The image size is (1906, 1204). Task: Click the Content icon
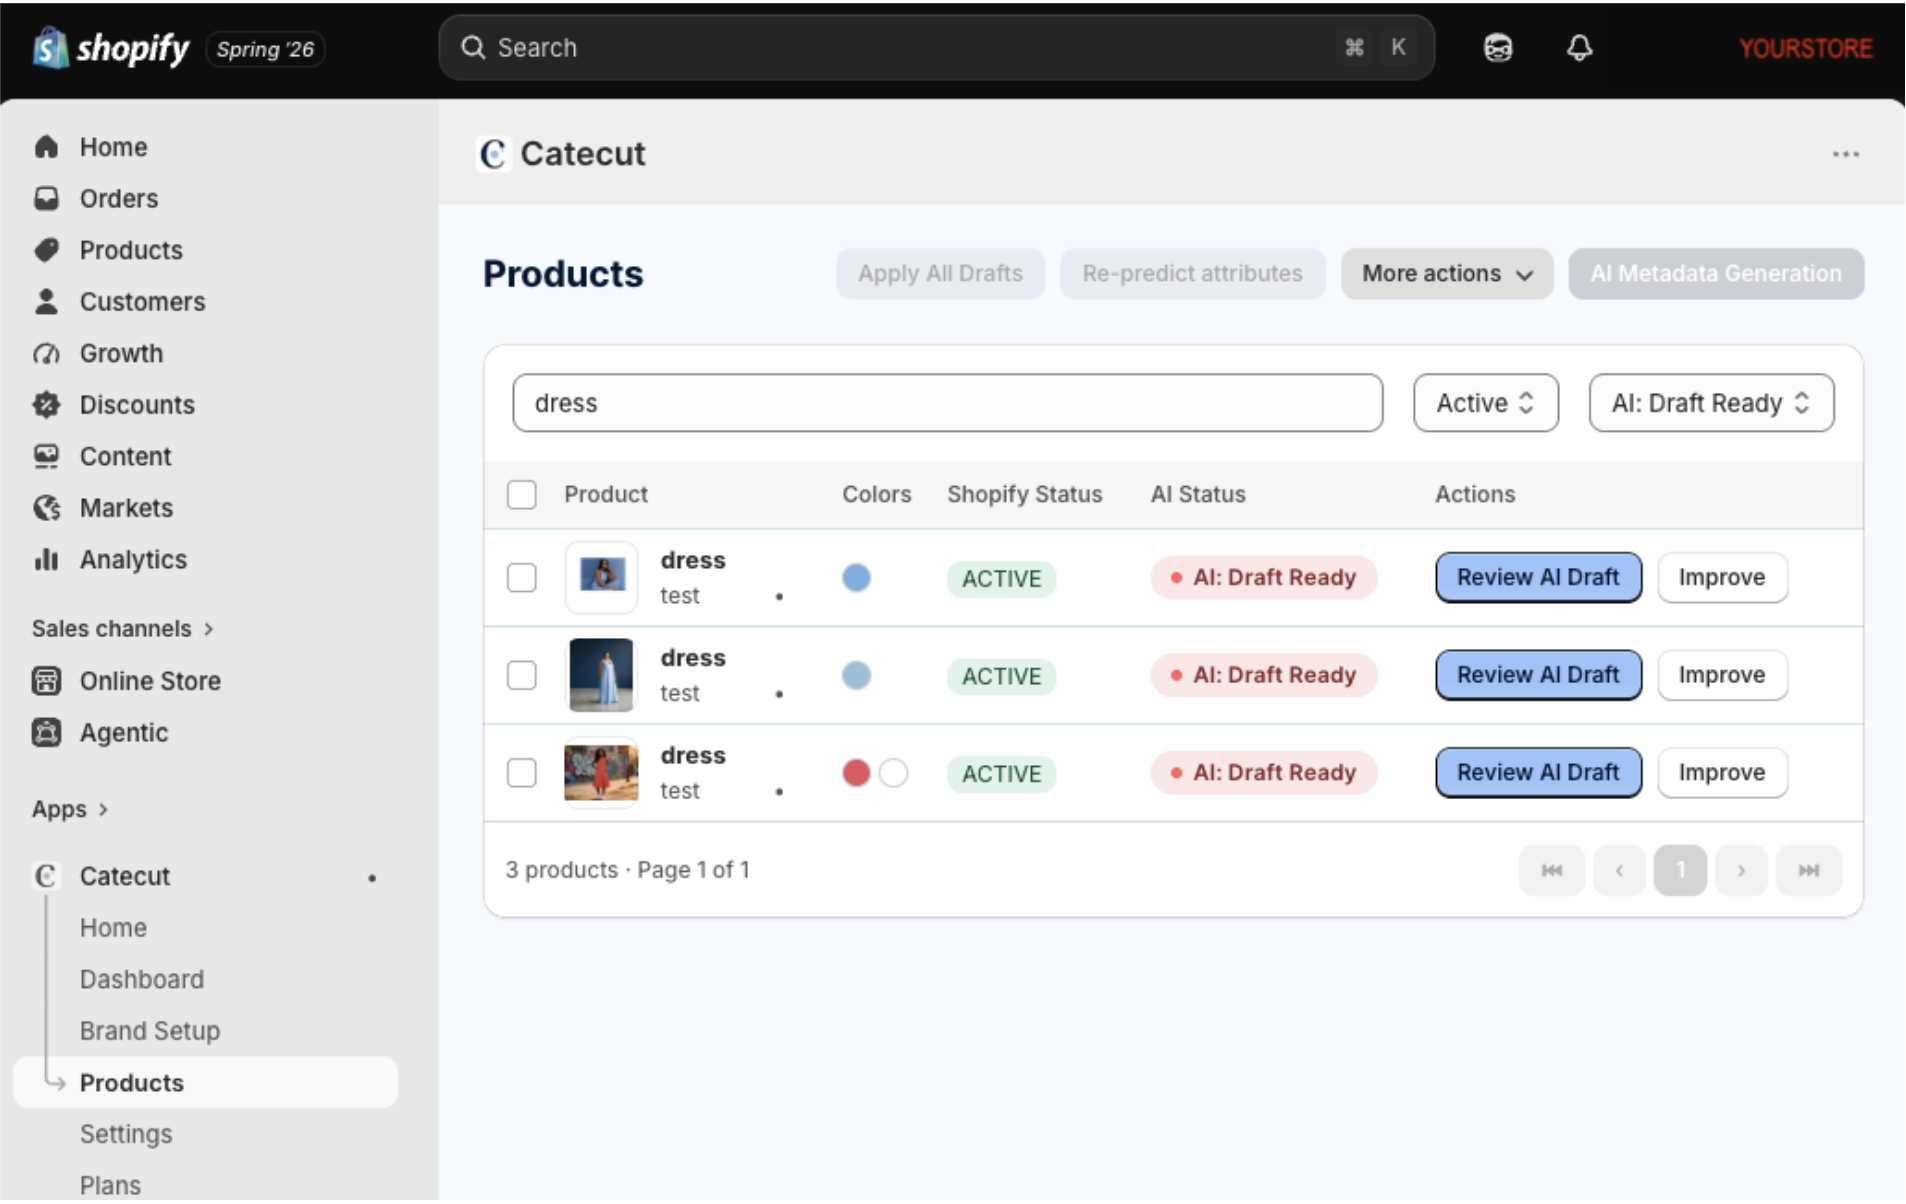pyautogui.click(x=46, y=456)
